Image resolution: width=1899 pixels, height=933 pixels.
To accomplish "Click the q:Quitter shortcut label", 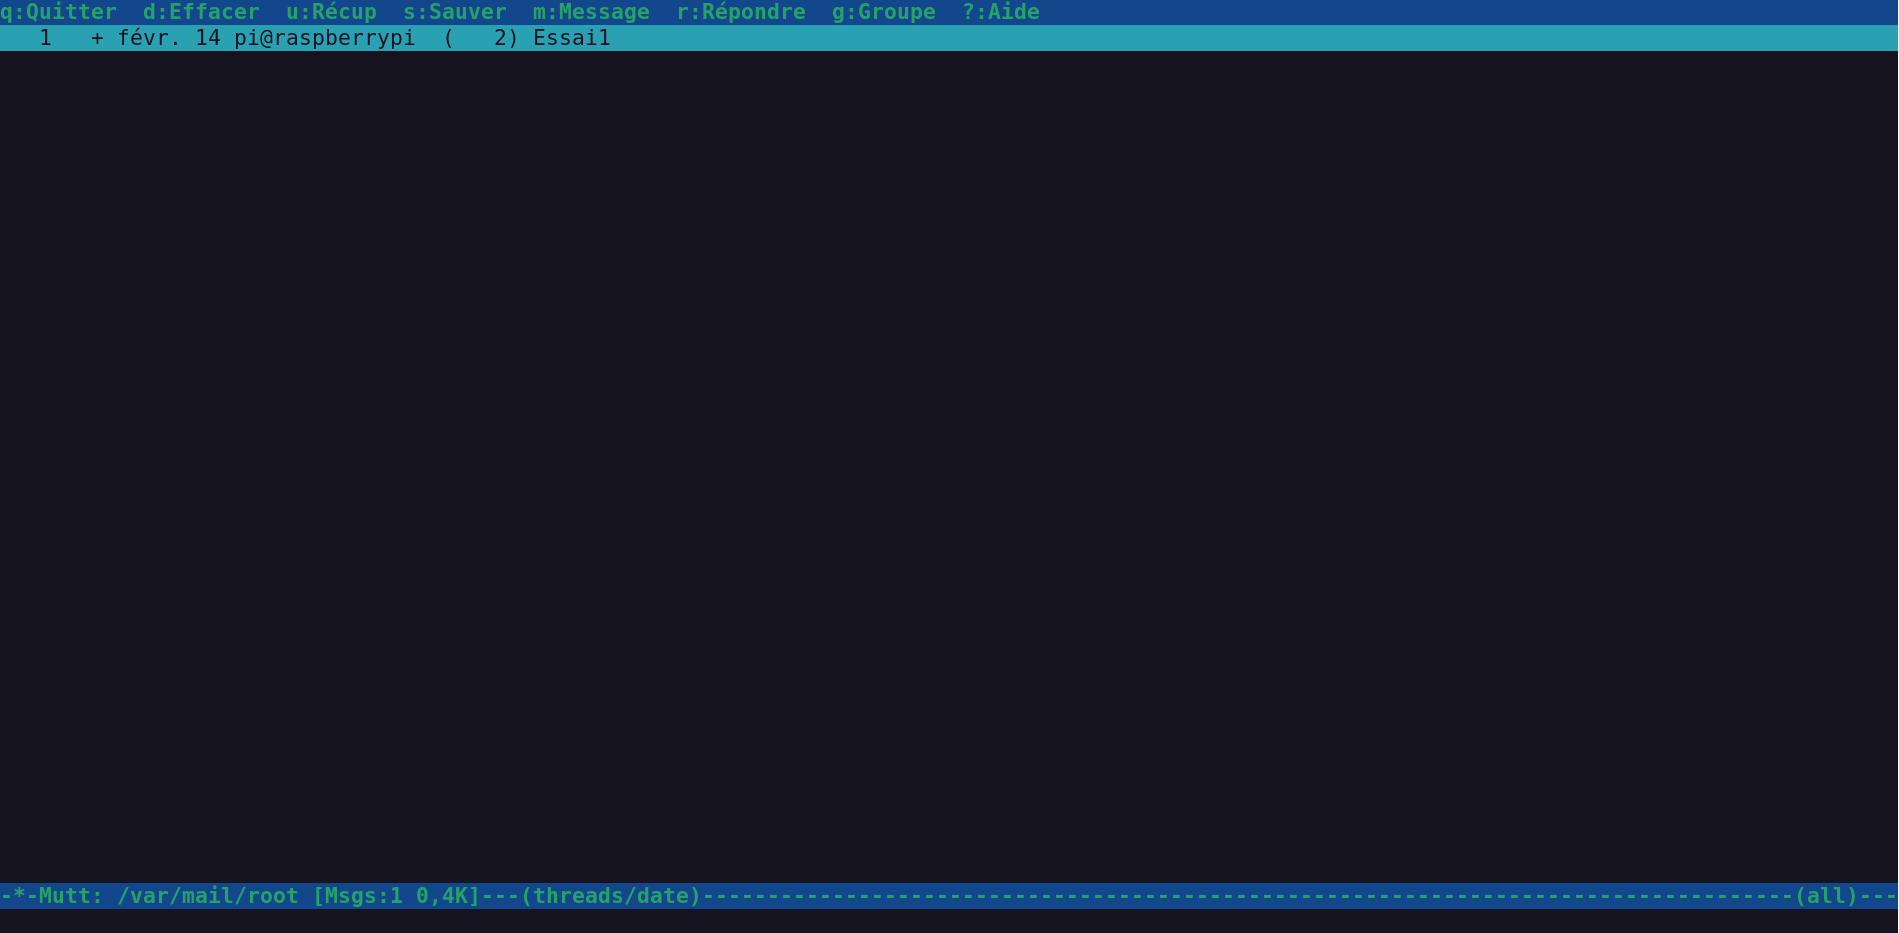I will tap(58, 12).
